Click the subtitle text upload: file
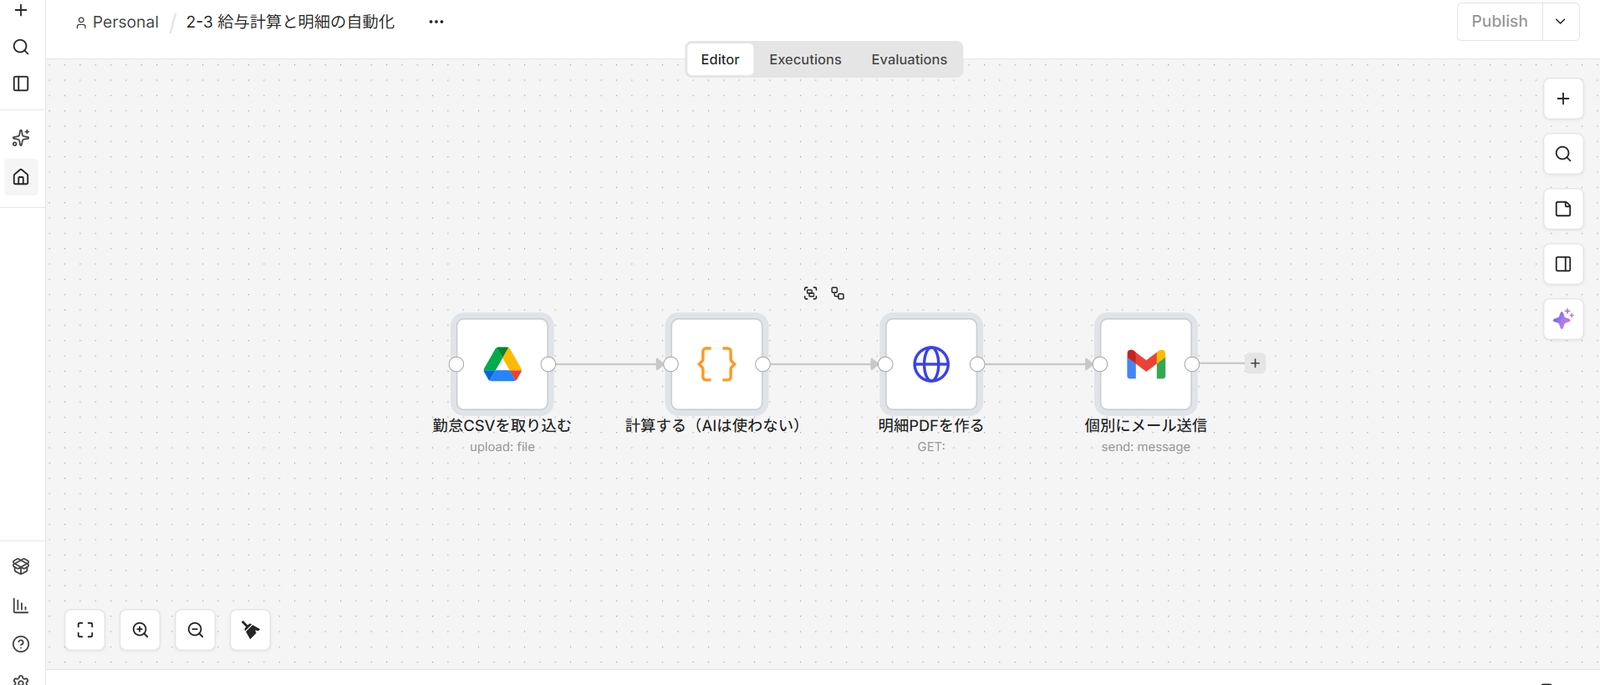Image resolution: width=1600 pixels, height=685 pixels. (x=502, y=447)
